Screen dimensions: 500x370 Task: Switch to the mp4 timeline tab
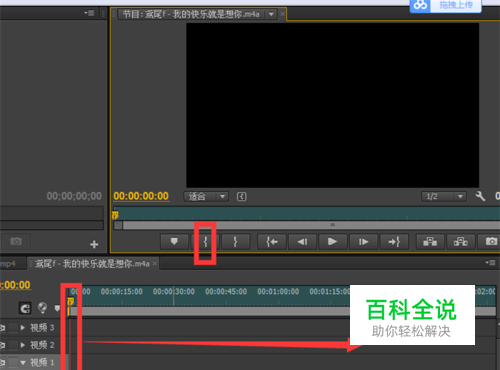tap(8, 264)
